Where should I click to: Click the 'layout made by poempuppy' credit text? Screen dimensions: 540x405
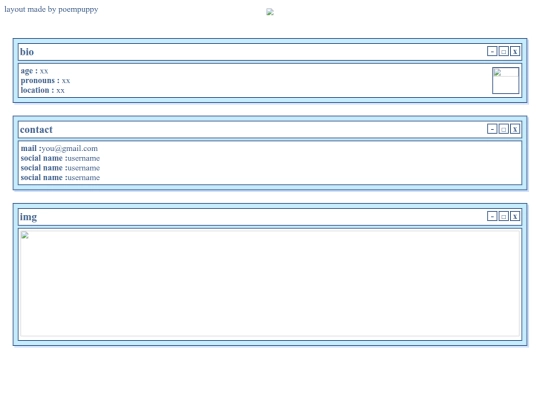coord(51,9)
